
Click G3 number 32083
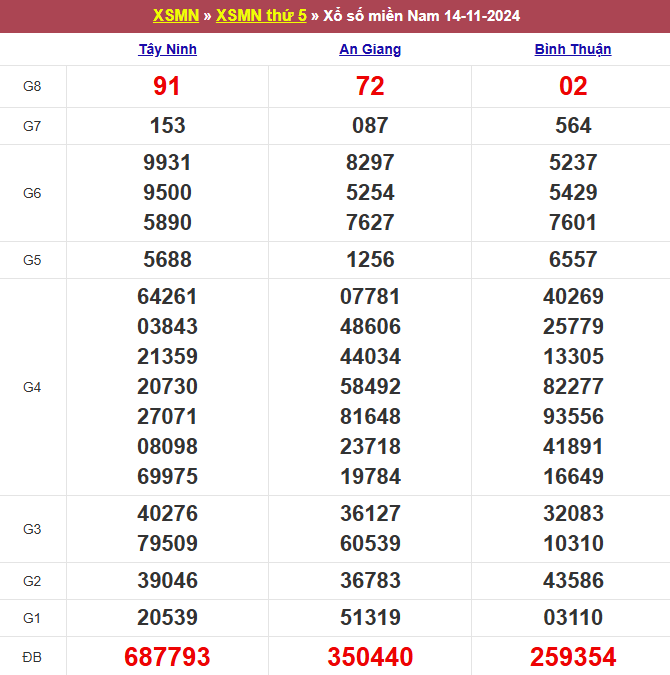pos(573,514)
